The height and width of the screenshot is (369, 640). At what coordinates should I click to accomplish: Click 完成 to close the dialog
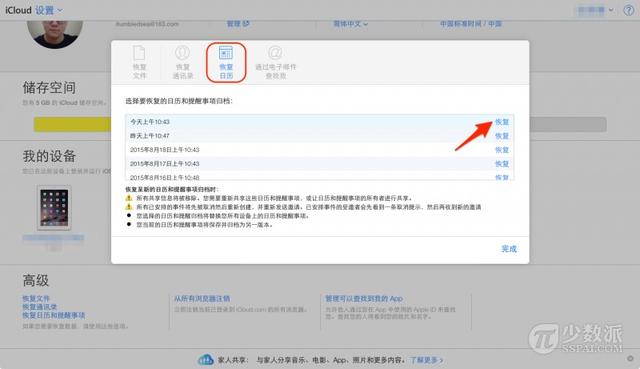(x=509, y=249)
